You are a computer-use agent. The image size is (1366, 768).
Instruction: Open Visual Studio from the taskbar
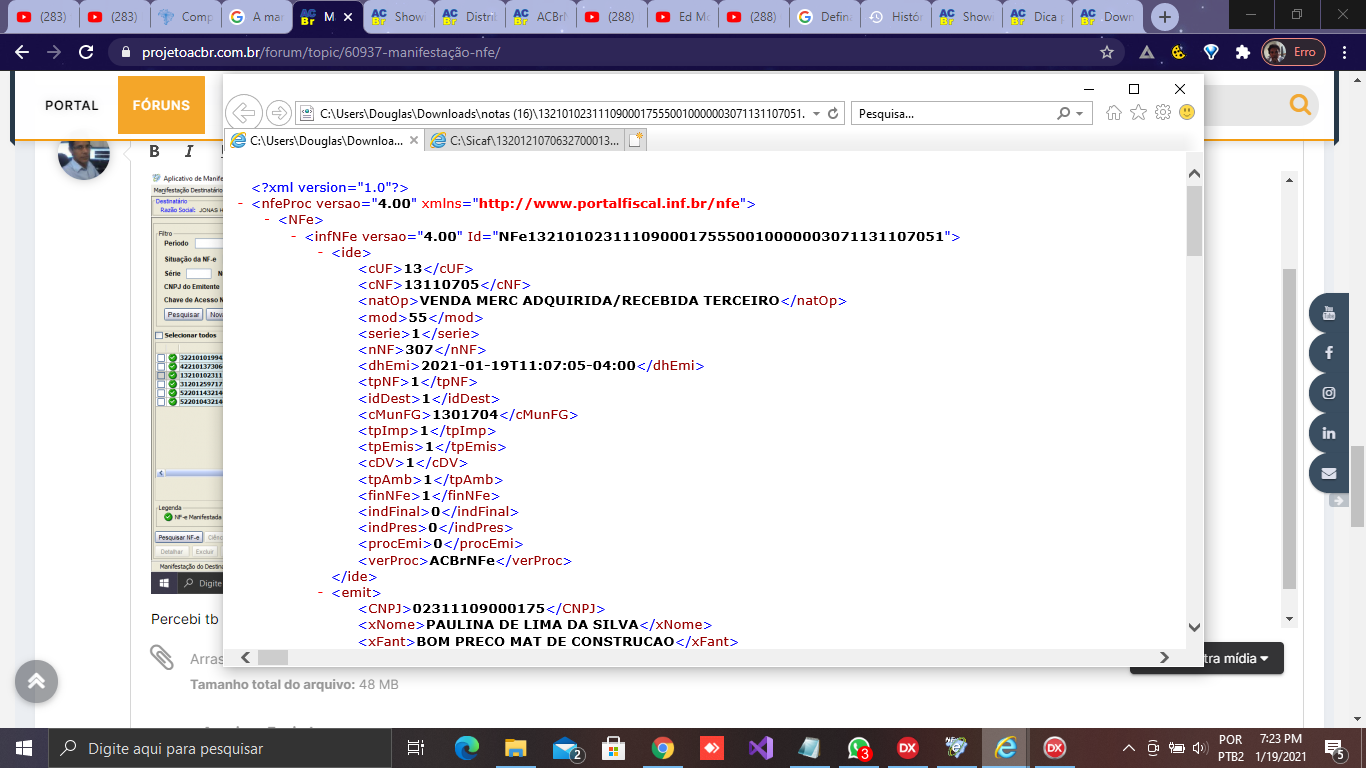pyautogui.click(x=760, y=748)
